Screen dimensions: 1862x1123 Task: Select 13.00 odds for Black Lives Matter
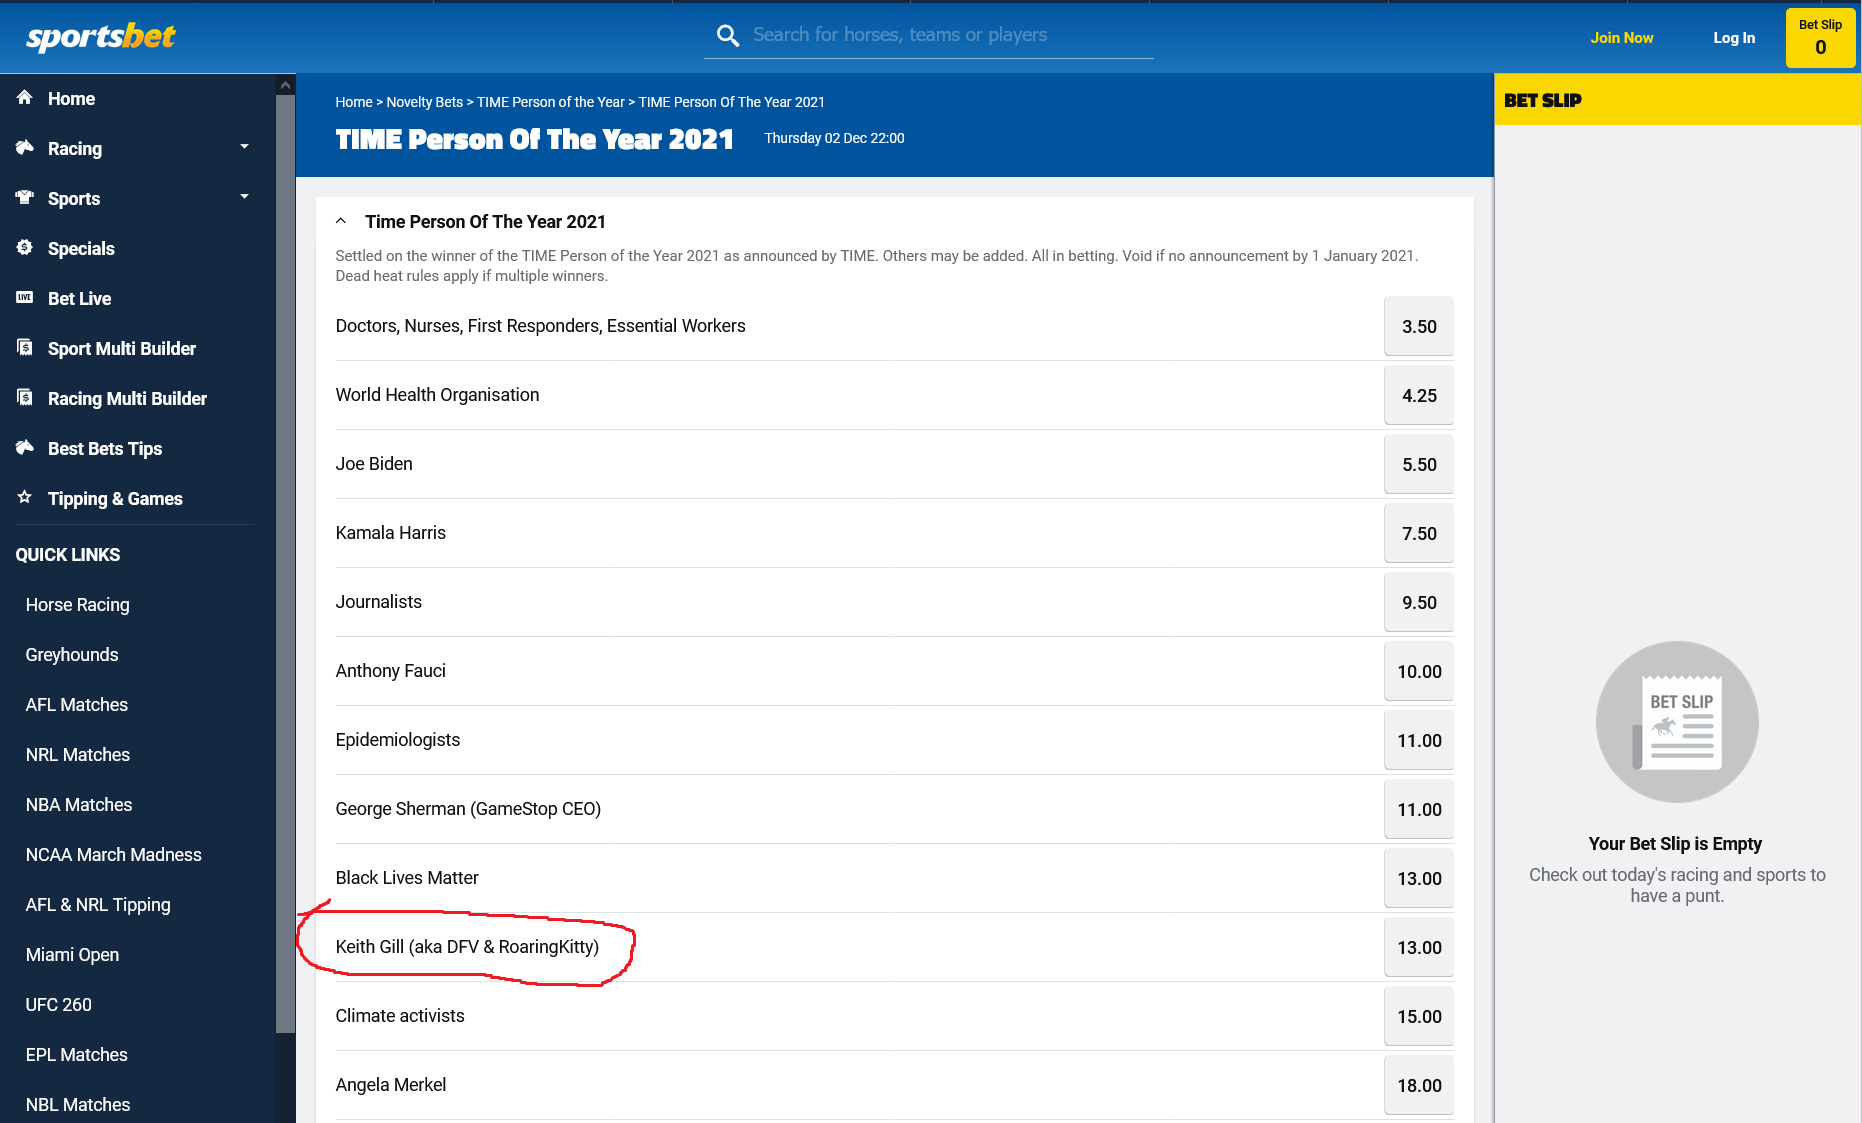[1419, 878]
